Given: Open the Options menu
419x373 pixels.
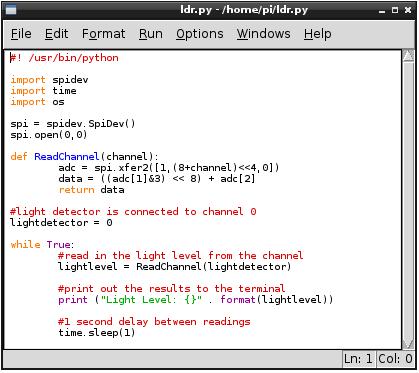Looking at the screenshot, I should tap(200, 34).
